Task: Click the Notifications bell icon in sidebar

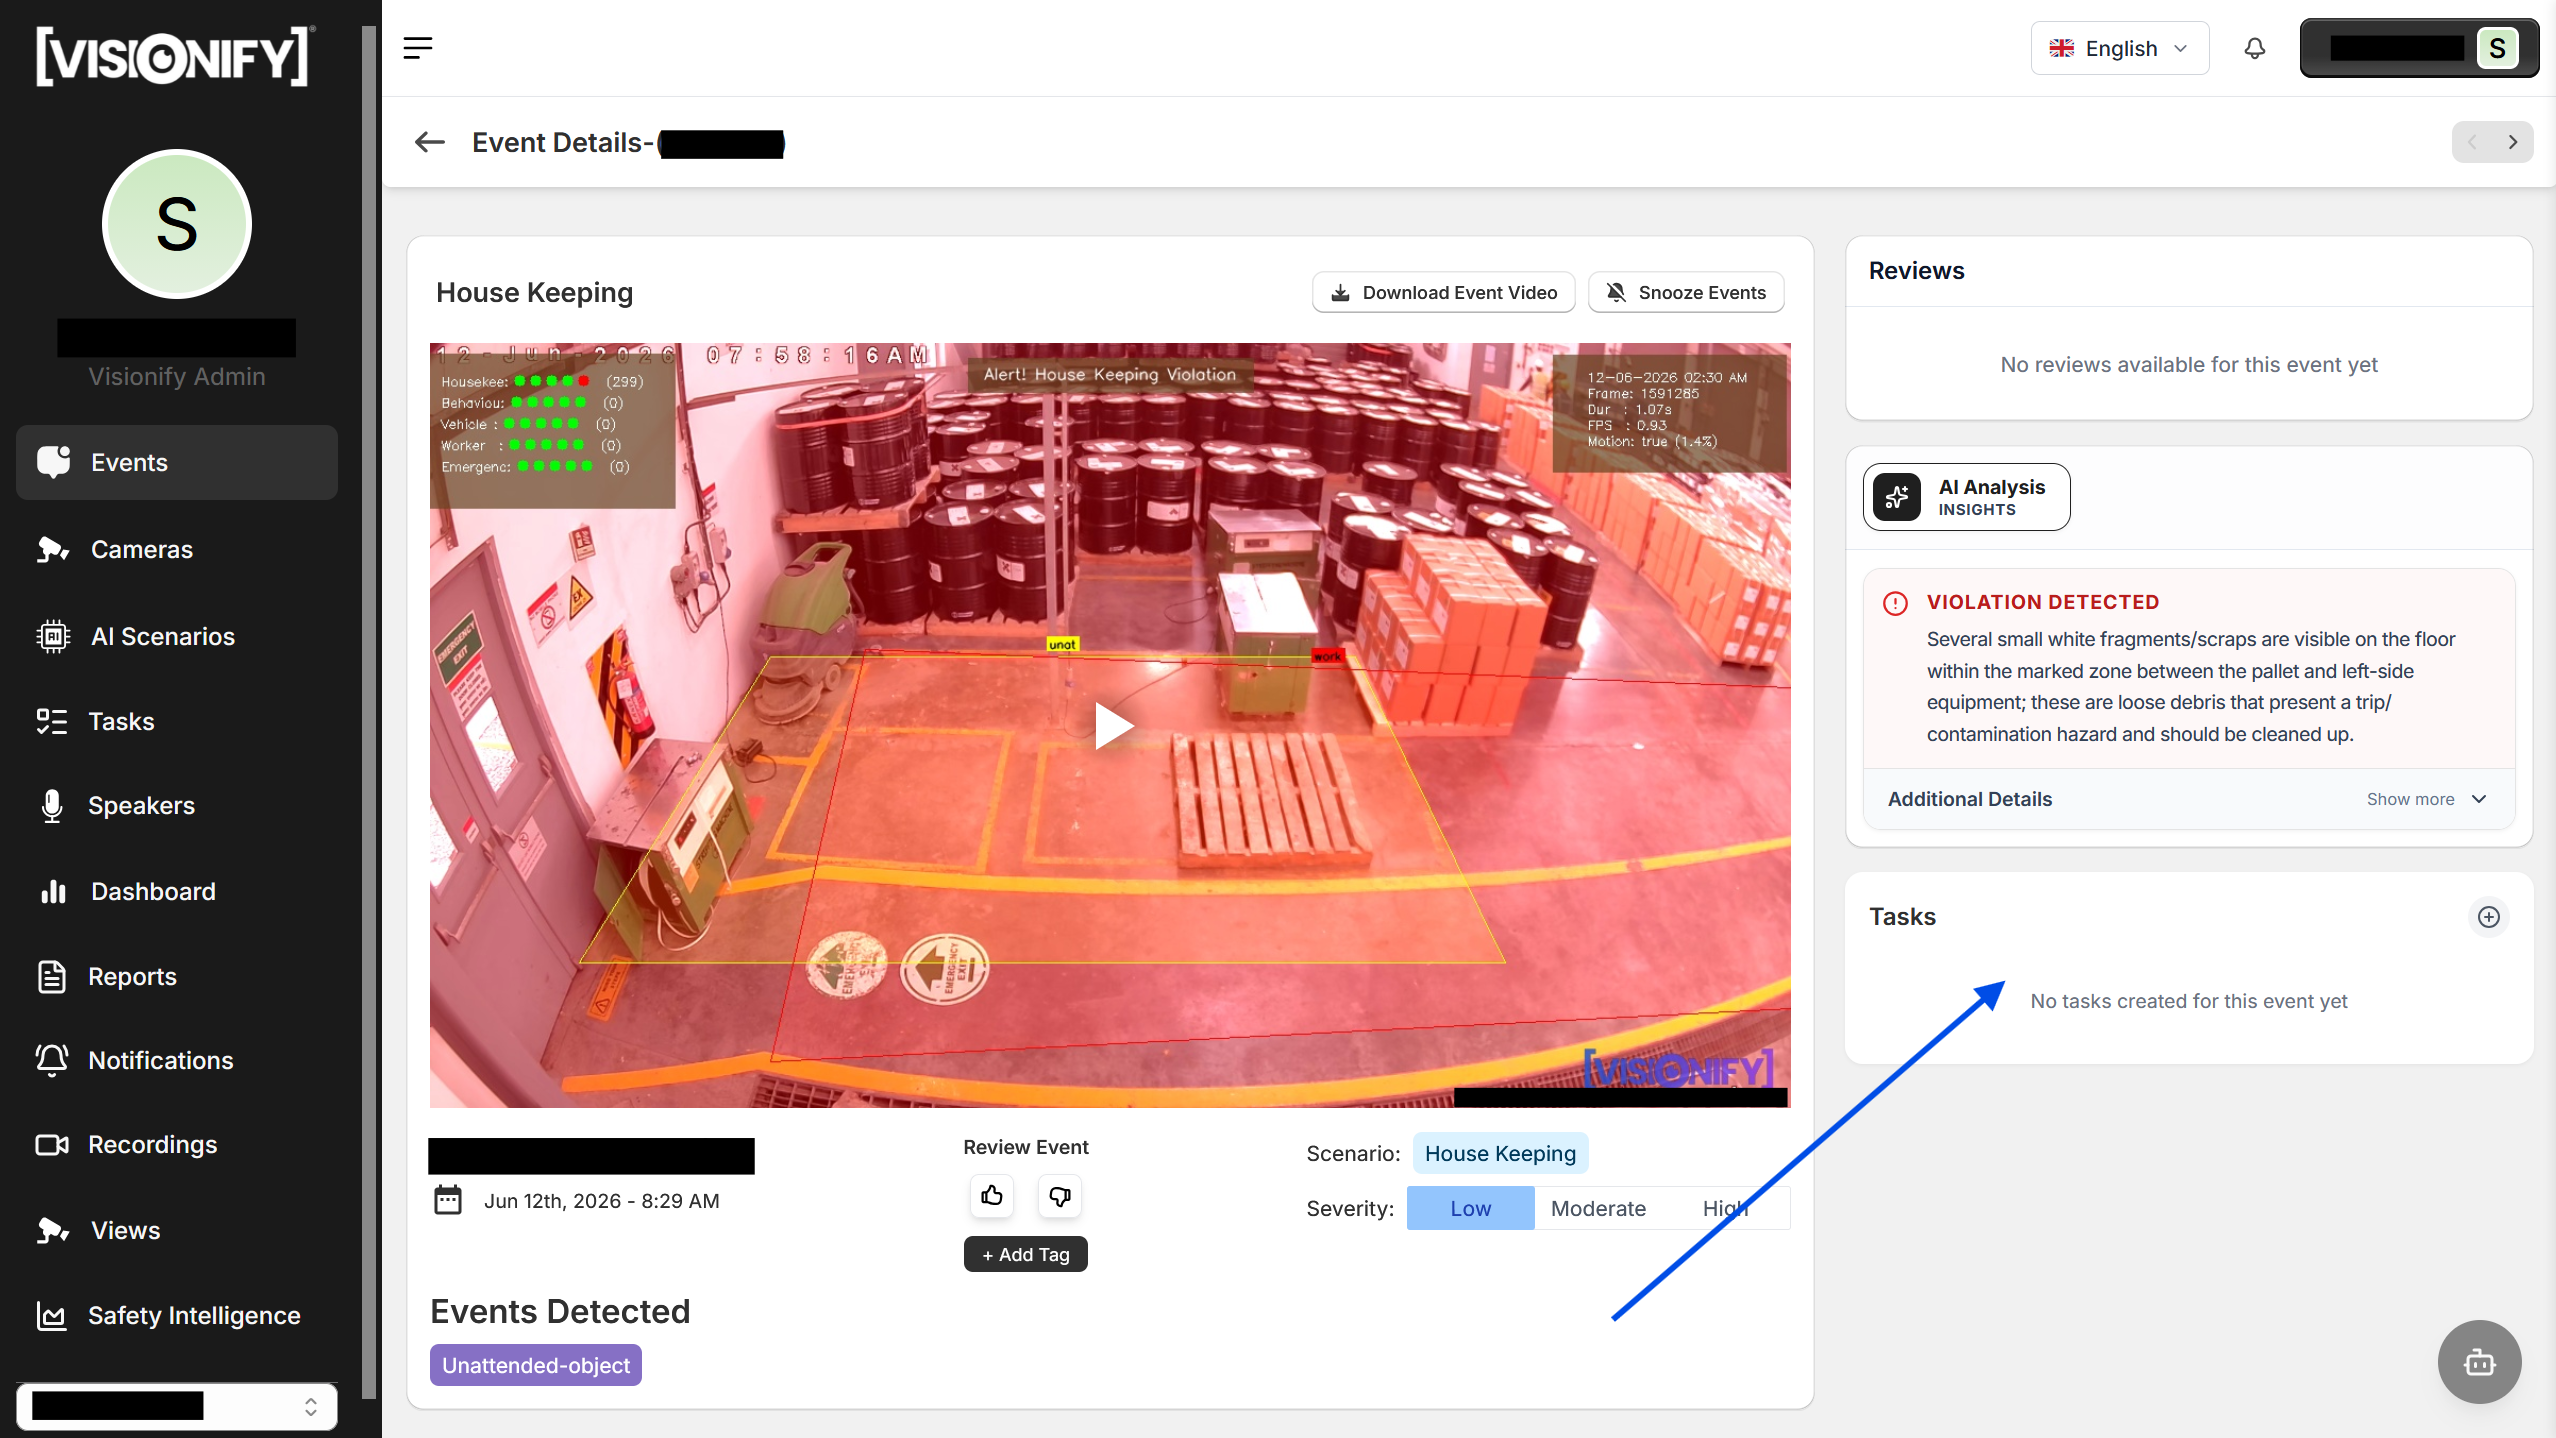Action: [52, 1060]
